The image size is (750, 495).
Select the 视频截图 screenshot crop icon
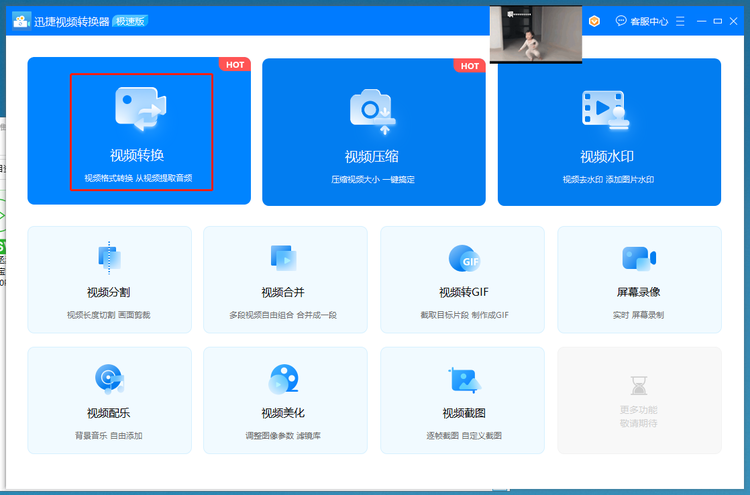click(x=464, y=380)
